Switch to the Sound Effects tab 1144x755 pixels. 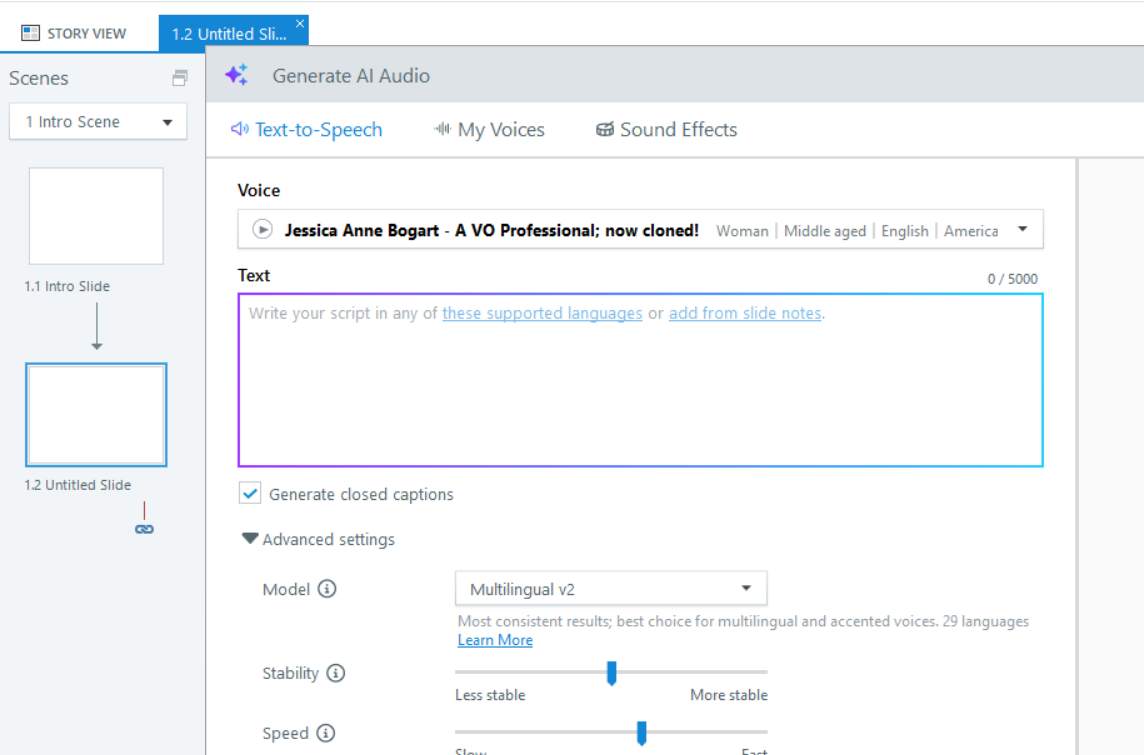[x=666, y=130]
